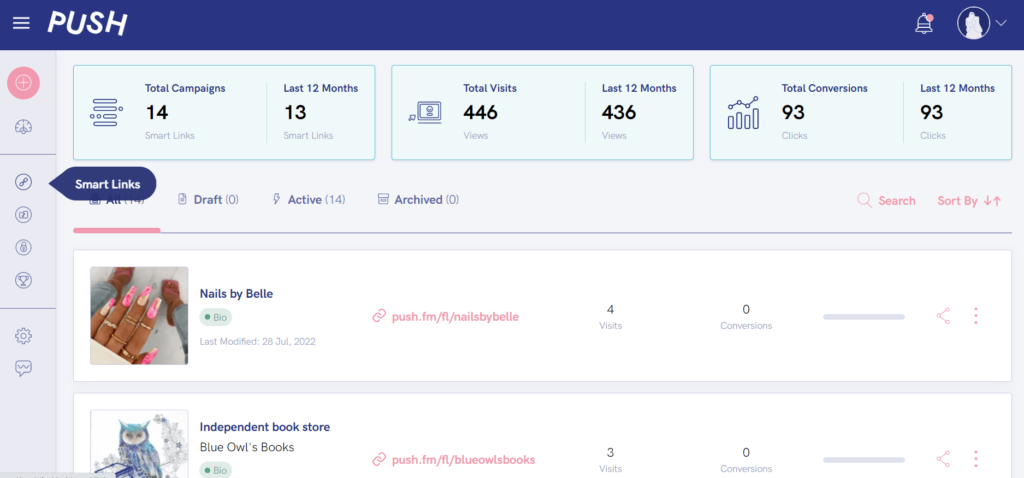Open the blue owl thumbnail
Viewport: 1024px width, 478px height.
click(x=139, y=443)
